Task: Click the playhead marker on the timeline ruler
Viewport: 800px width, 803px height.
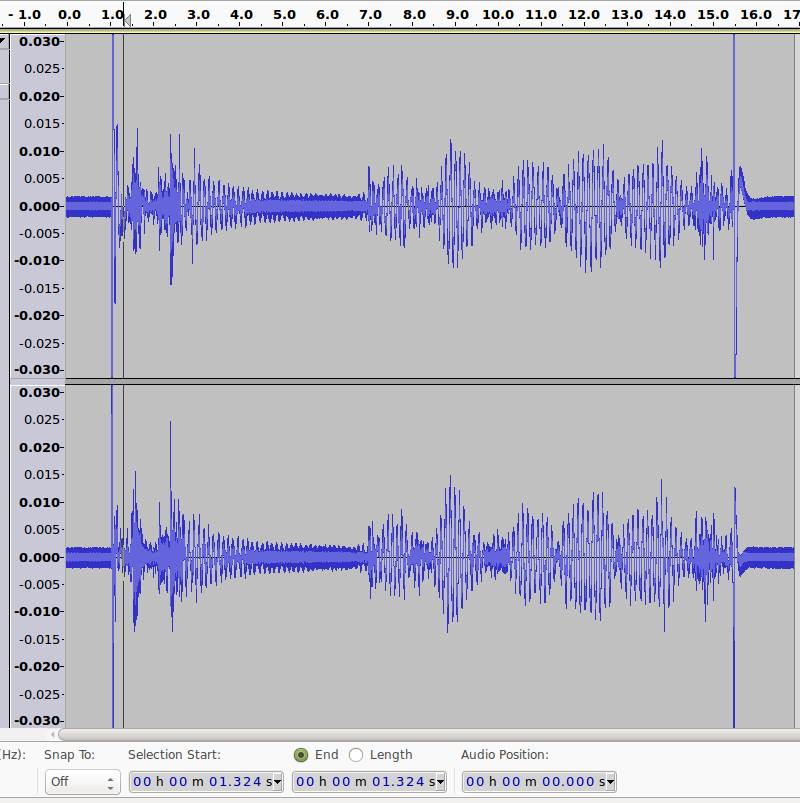Action: point(125,18)
